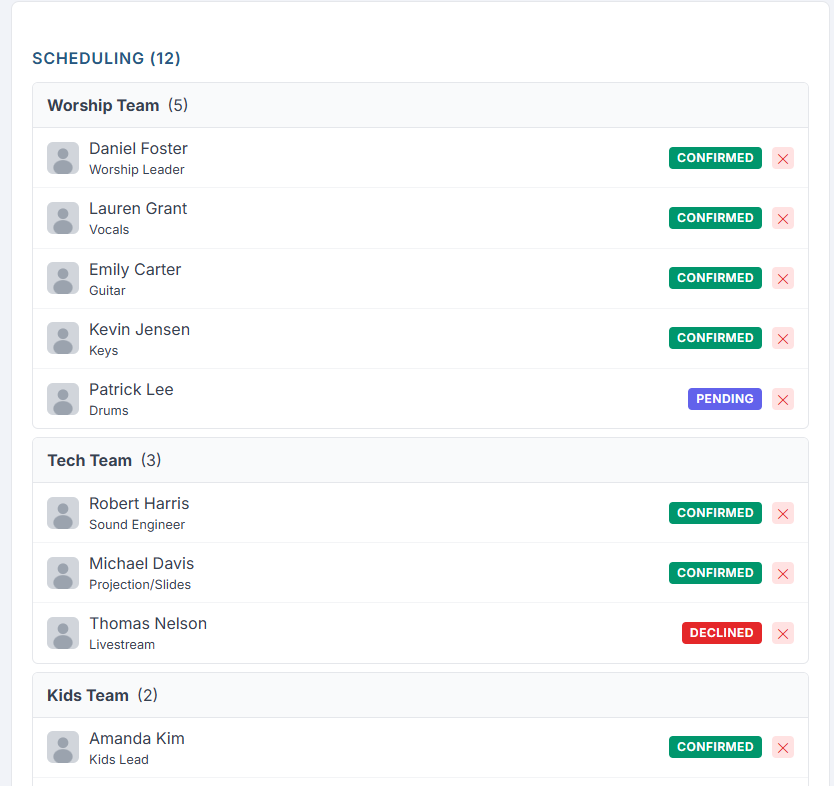Click Daniel Foster's avatar icon

point(62,158)
